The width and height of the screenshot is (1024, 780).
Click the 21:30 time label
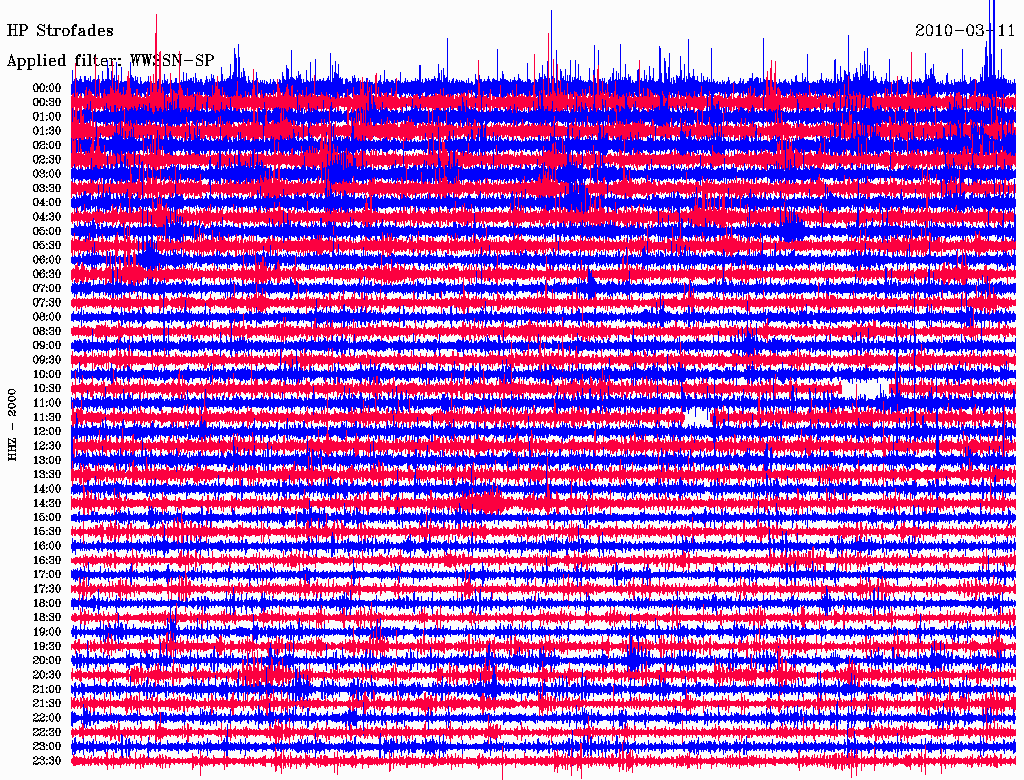[47, 704]
